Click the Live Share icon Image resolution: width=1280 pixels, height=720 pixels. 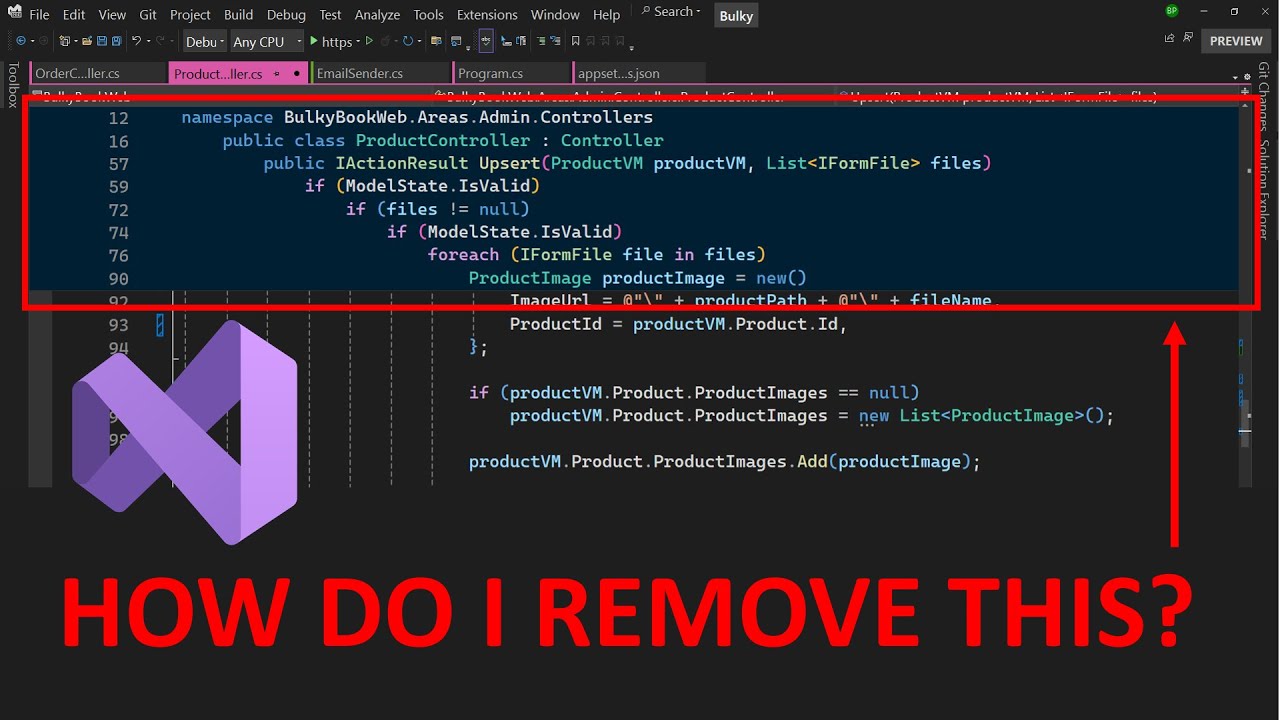tap(1169, 39)
